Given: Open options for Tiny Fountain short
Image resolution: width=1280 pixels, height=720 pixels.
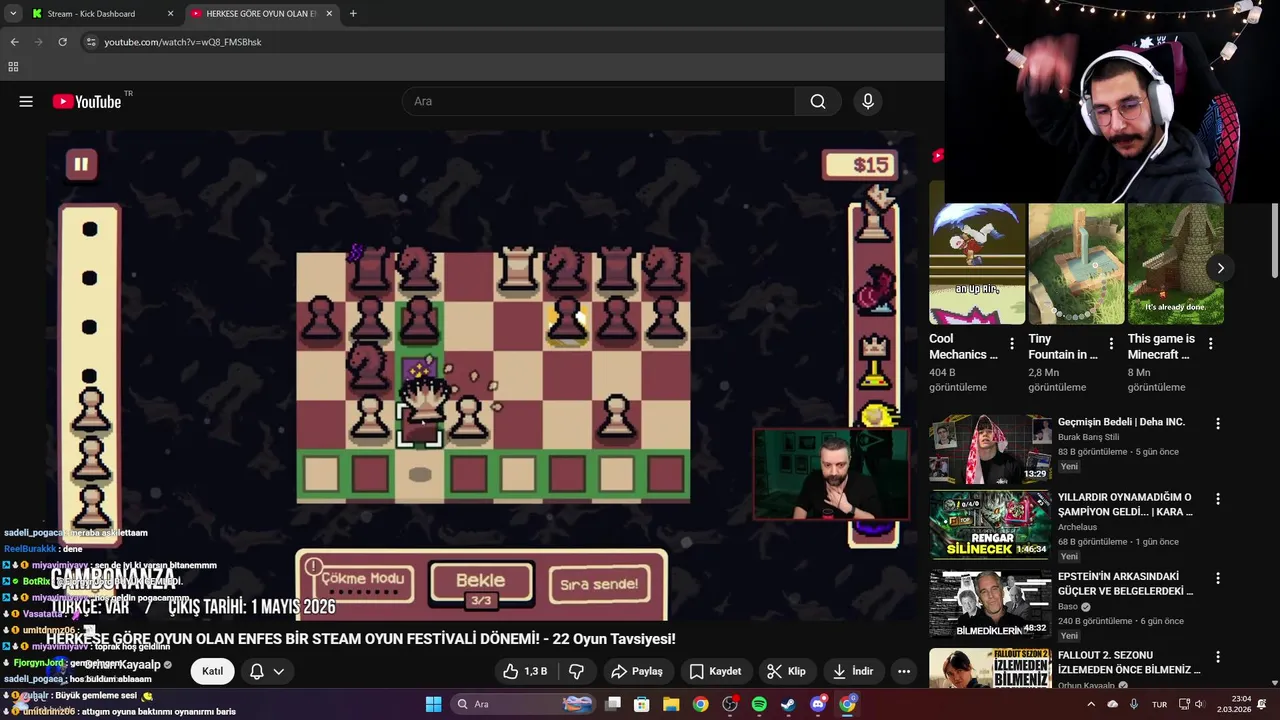Looking at the screenshot, I should (x=1111, y=343).
